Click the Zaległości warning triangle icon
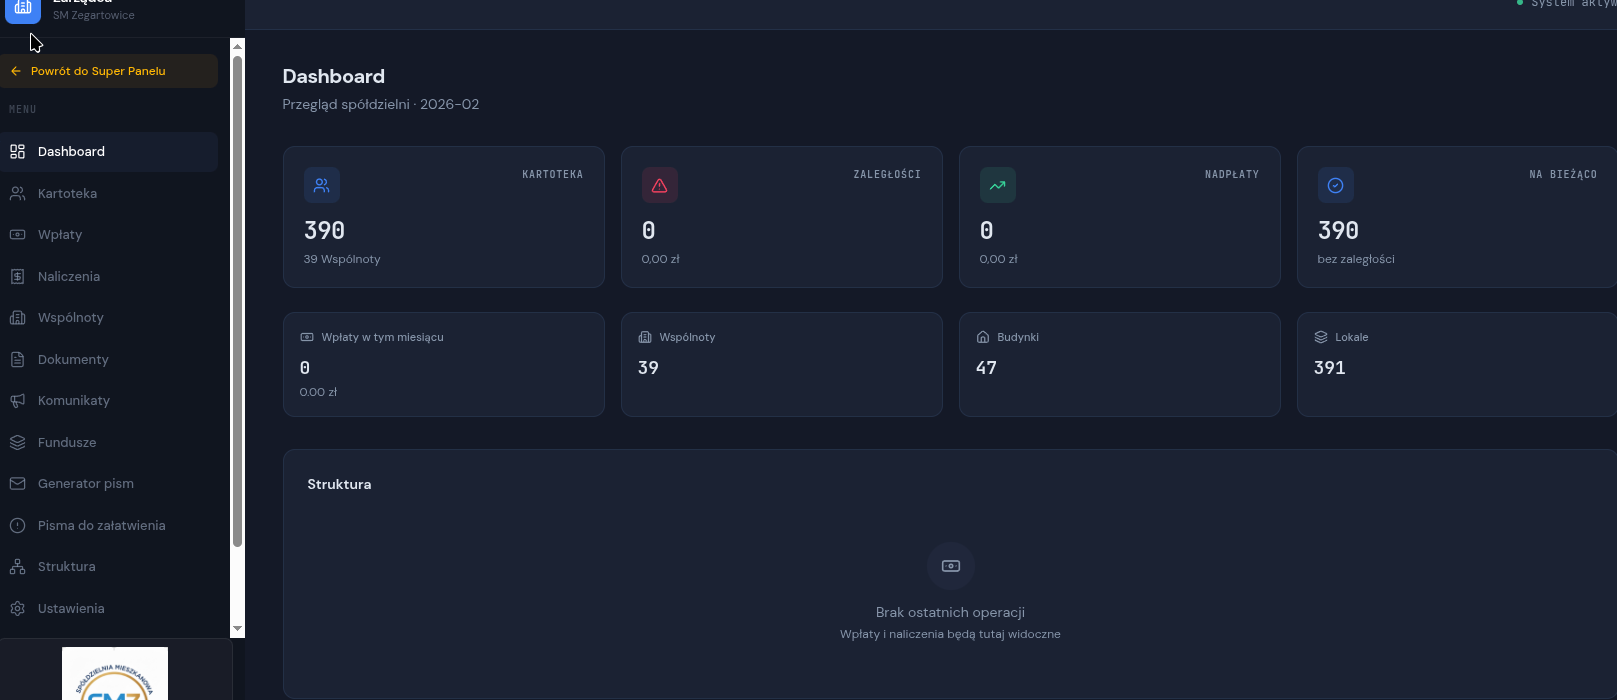This screenshot has width=1617, height=700. (x=660, y=185)
